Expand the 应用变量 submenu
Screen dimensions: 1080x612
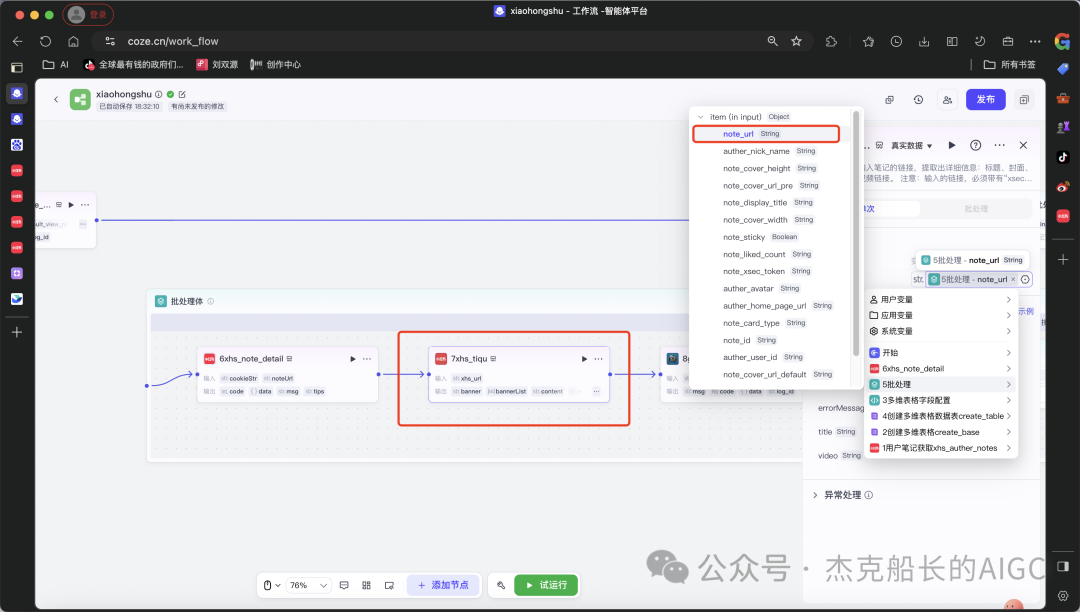coord(941,315)
